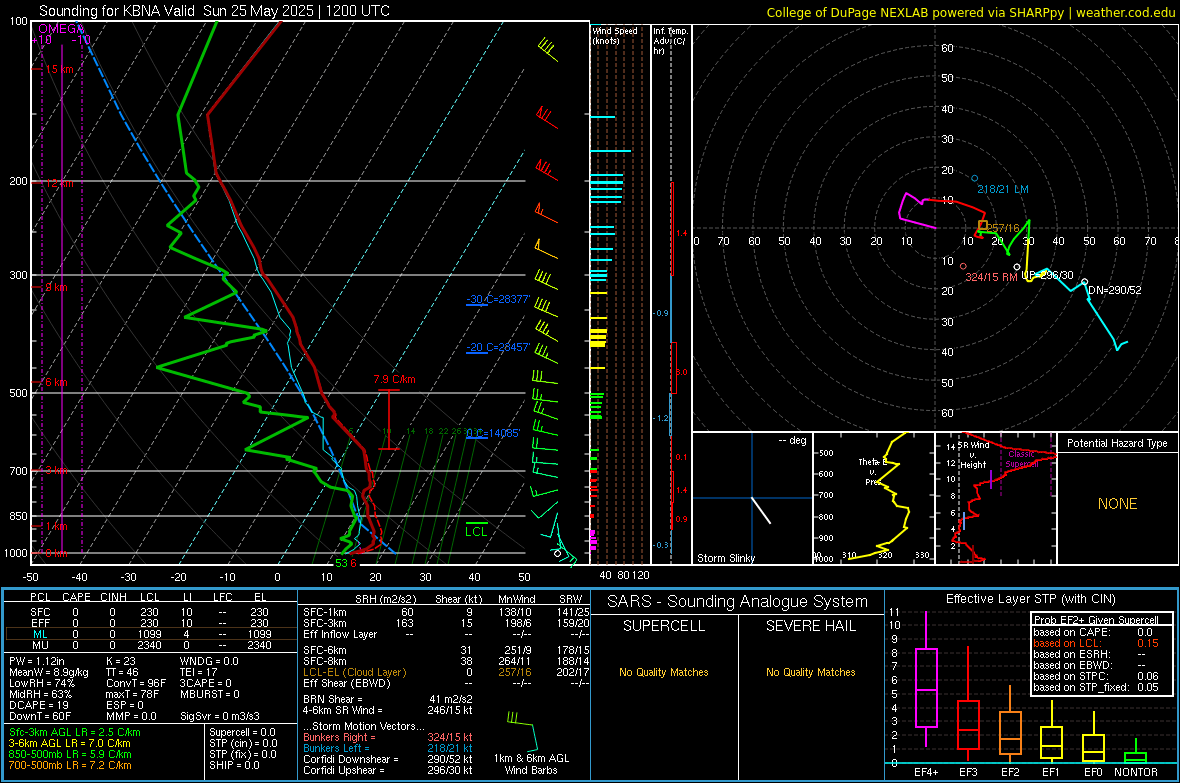This screenshot has width=1180, height=783.
Task: Click the WNDG = 0.0 value
Action: 209,661
